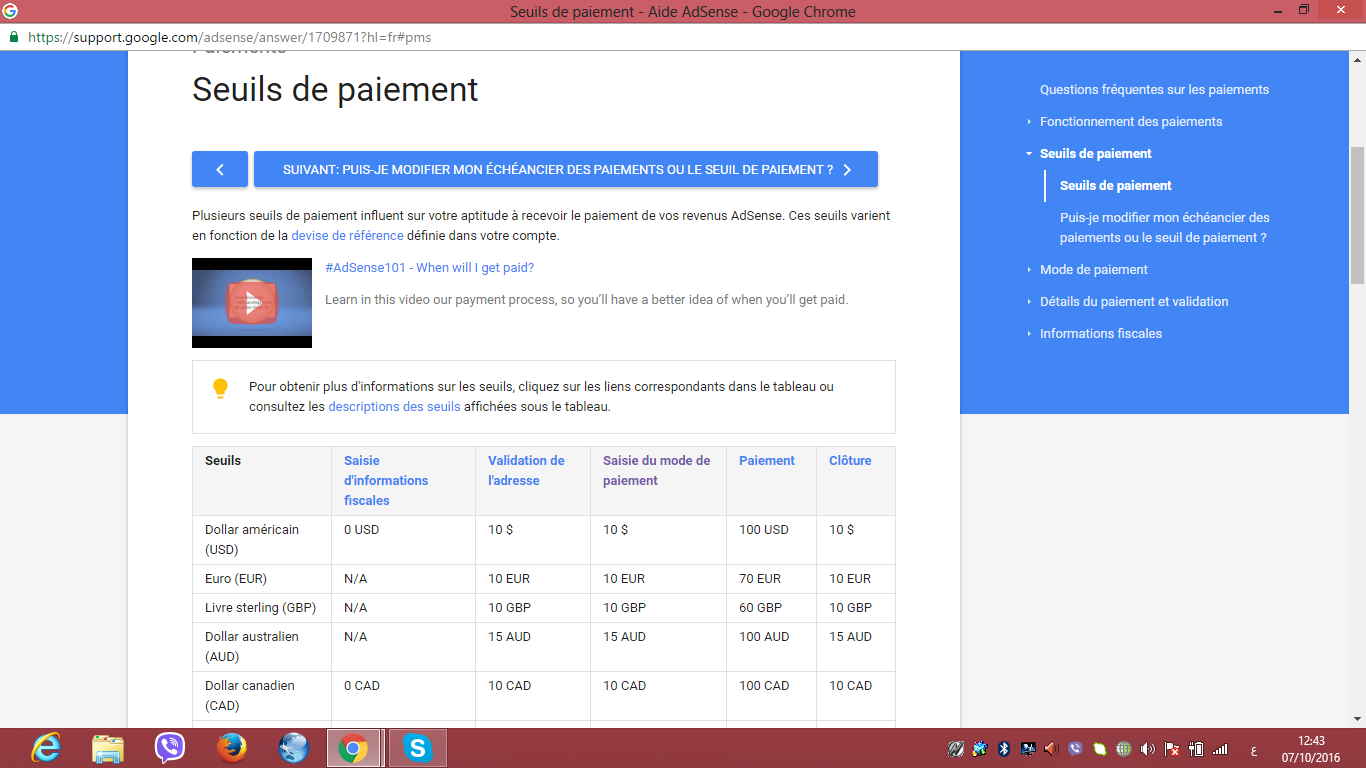The image size is (1366, 768).
Task: Open 'Puis-je modifier mon échéancier' sidebar item
Action: coord(1165,227)
